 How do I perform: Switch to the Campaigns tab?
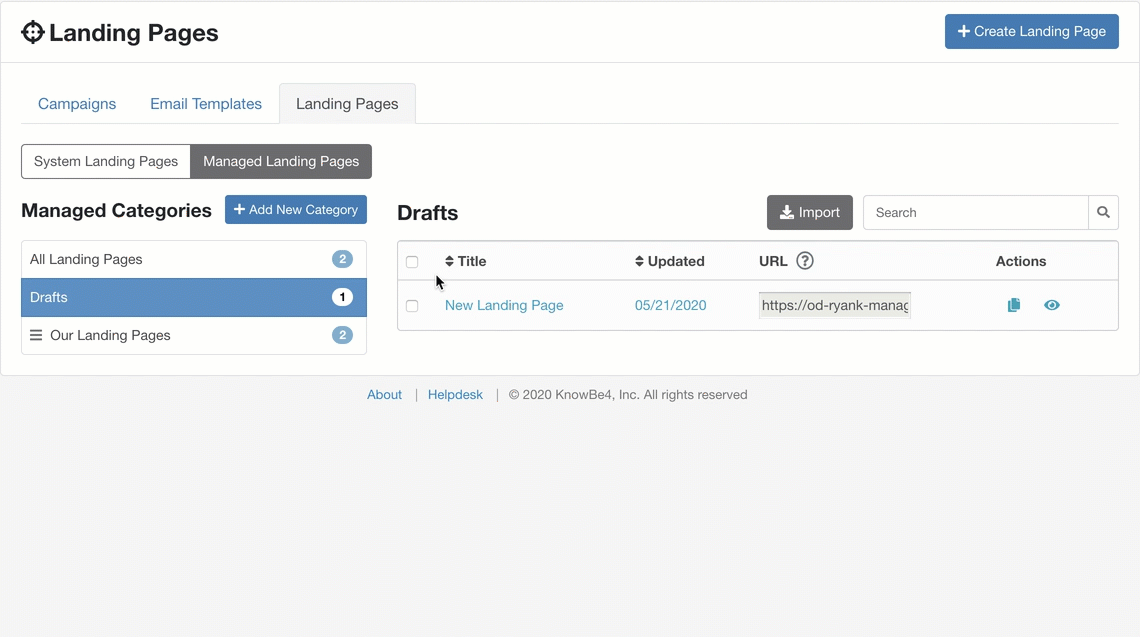pos(77,104)
